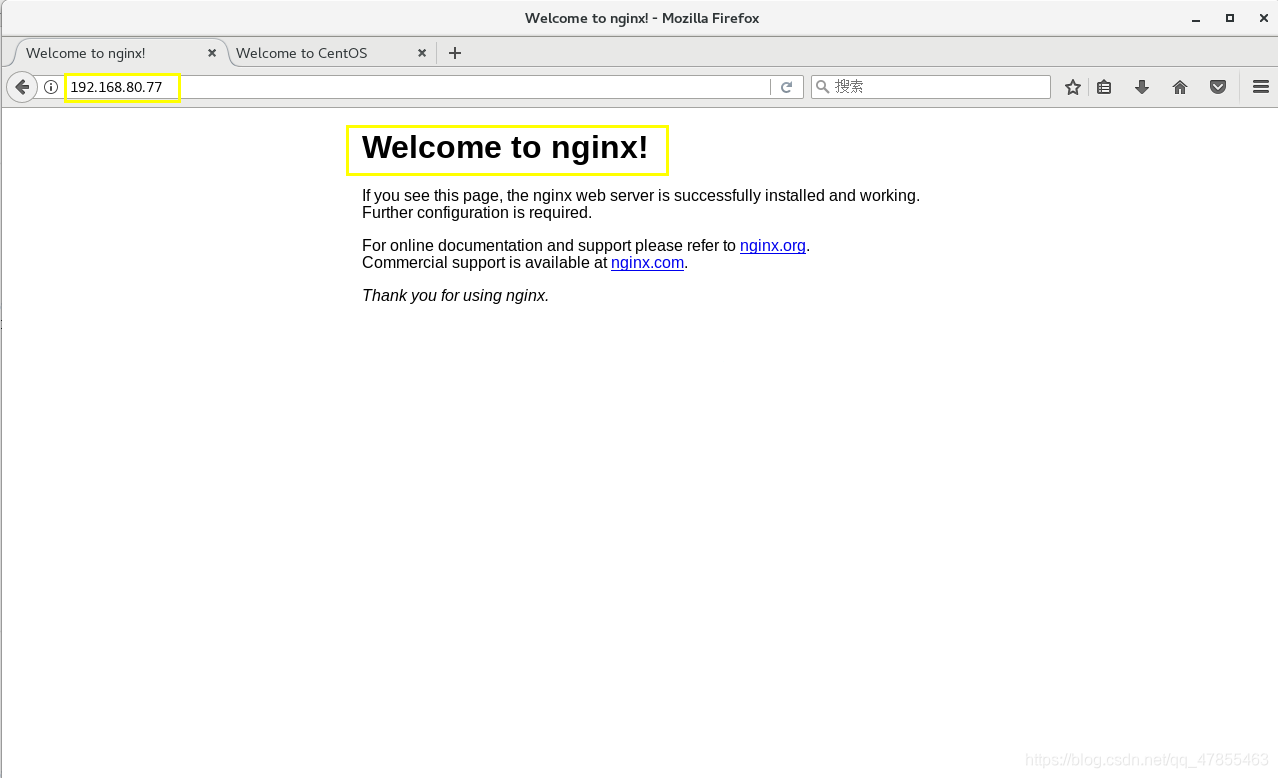Minimize the Firefox window

click(1196, 18)
